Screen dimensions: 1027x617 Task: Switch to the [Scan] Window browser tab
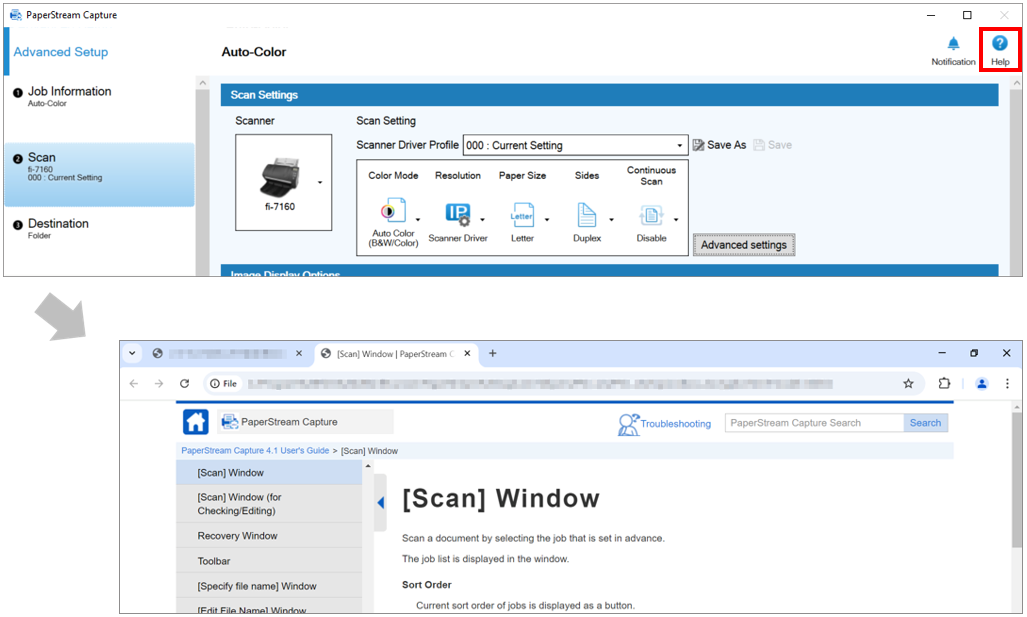[x=396, y=354]
